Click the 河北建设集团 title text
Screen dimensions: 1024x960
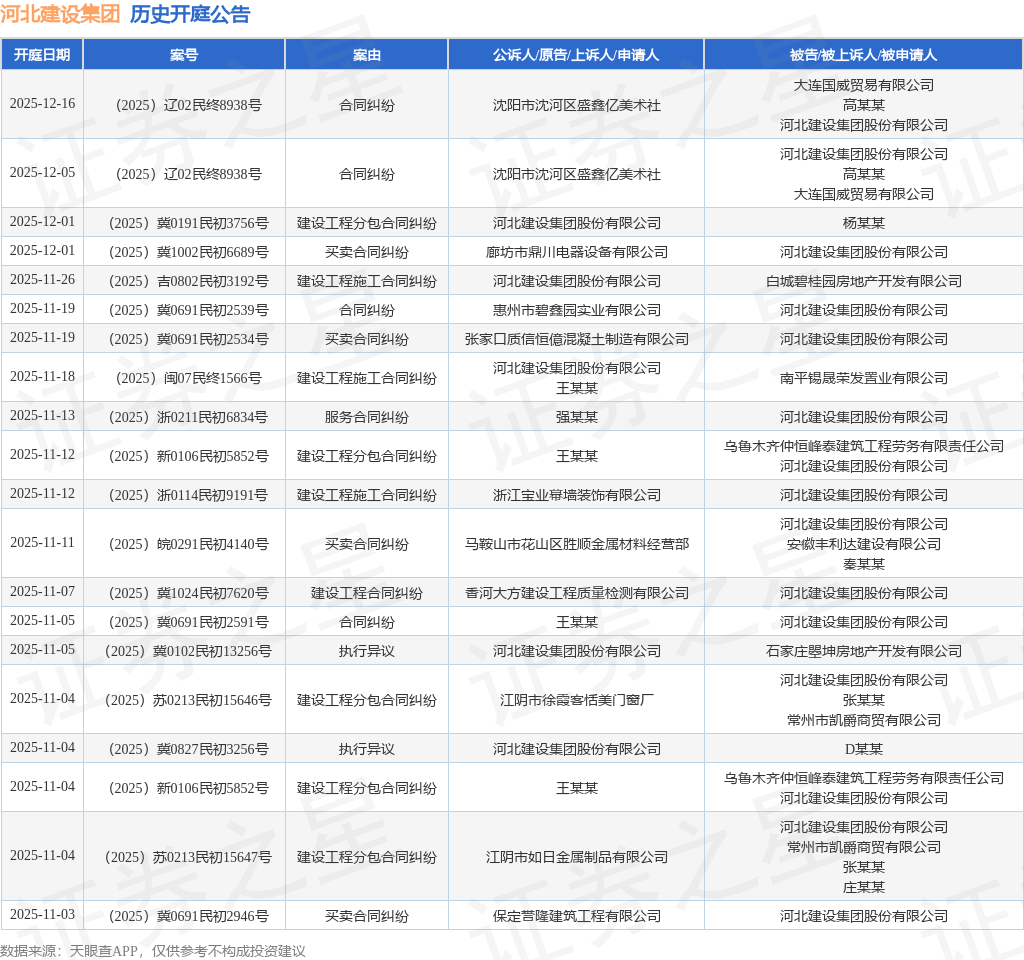coord(60,14)
